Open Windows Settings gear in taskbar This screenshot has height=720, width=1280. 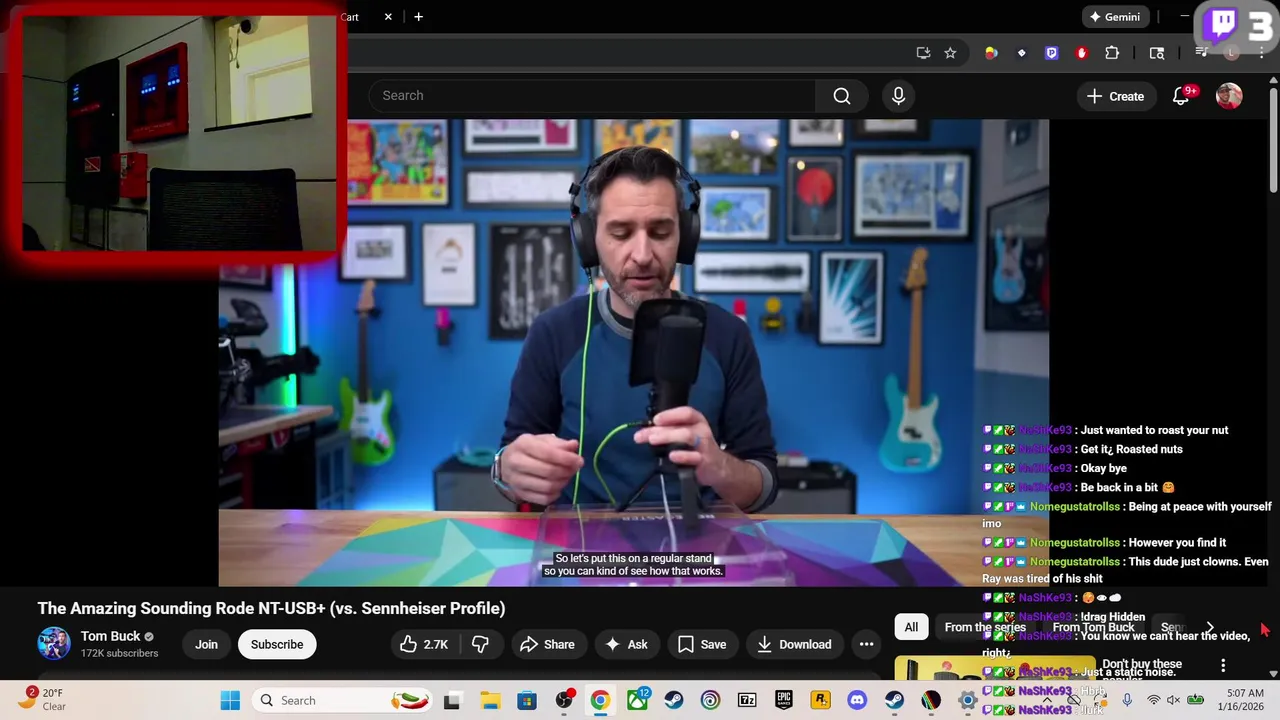tap(967, 700)
